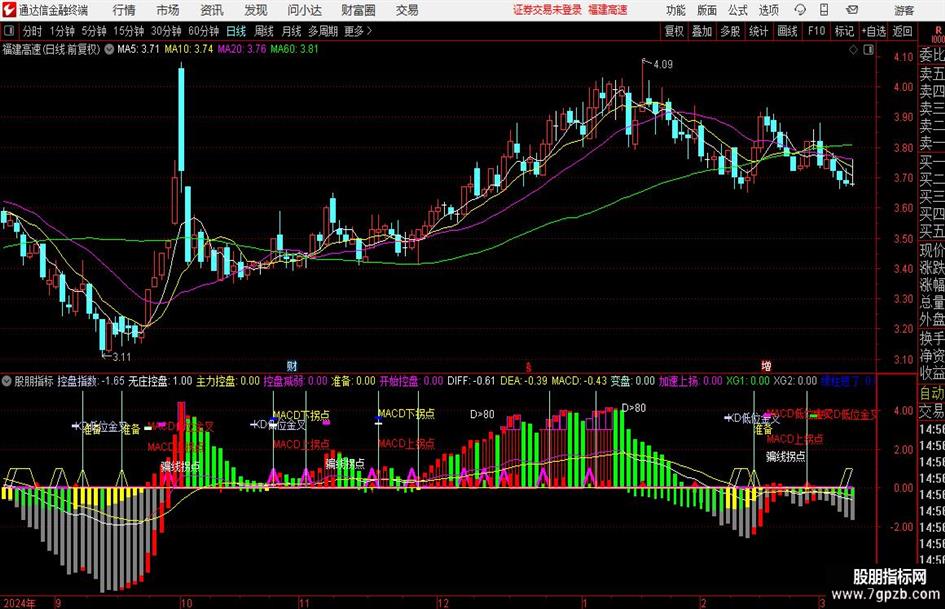Click the 控盘指数: -1.65 value
Image resolution: width=945 pixels, height=609 pixels.
(90, 381)
